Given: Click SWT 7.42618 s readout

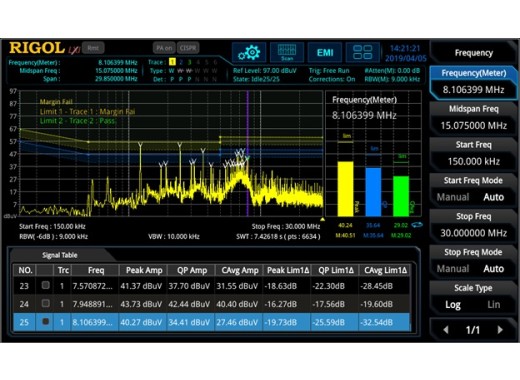Looking at the screenshot, I should tap(278, 236).
